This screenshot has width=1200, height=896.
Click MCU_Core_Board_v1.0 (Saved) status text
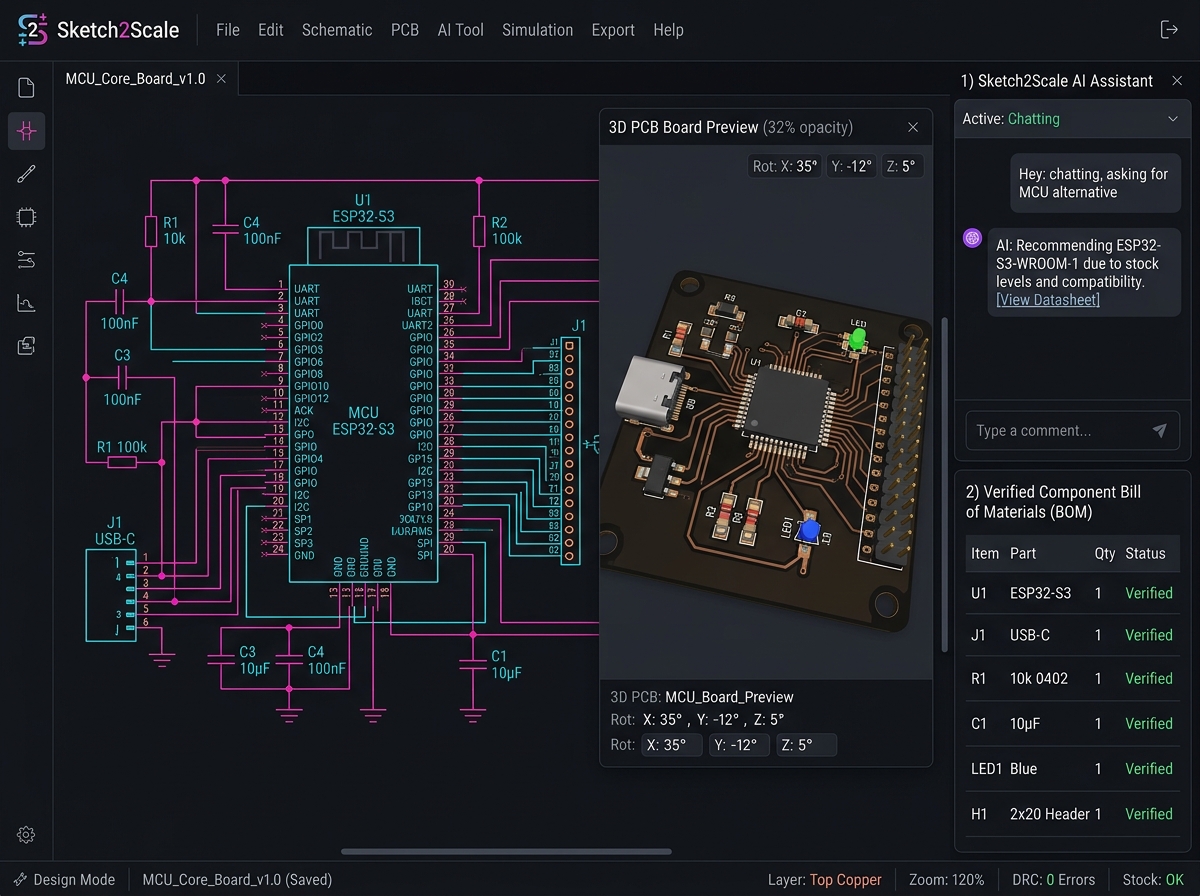point(237,880)
